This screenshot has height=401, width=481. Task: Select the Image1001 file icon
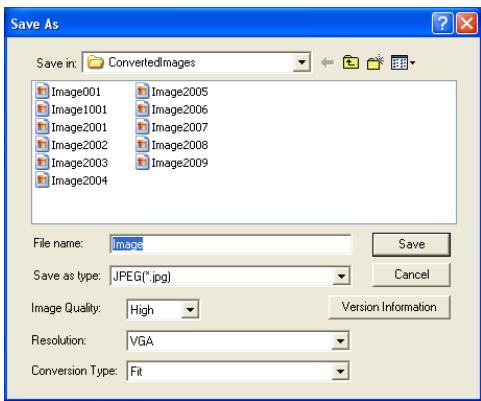42,109
